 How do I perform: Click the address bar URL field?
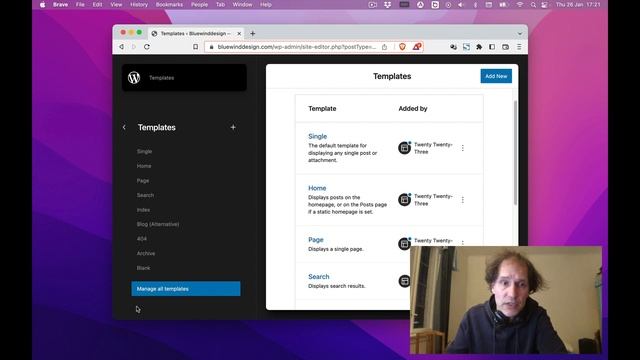(x=297, y=47)
